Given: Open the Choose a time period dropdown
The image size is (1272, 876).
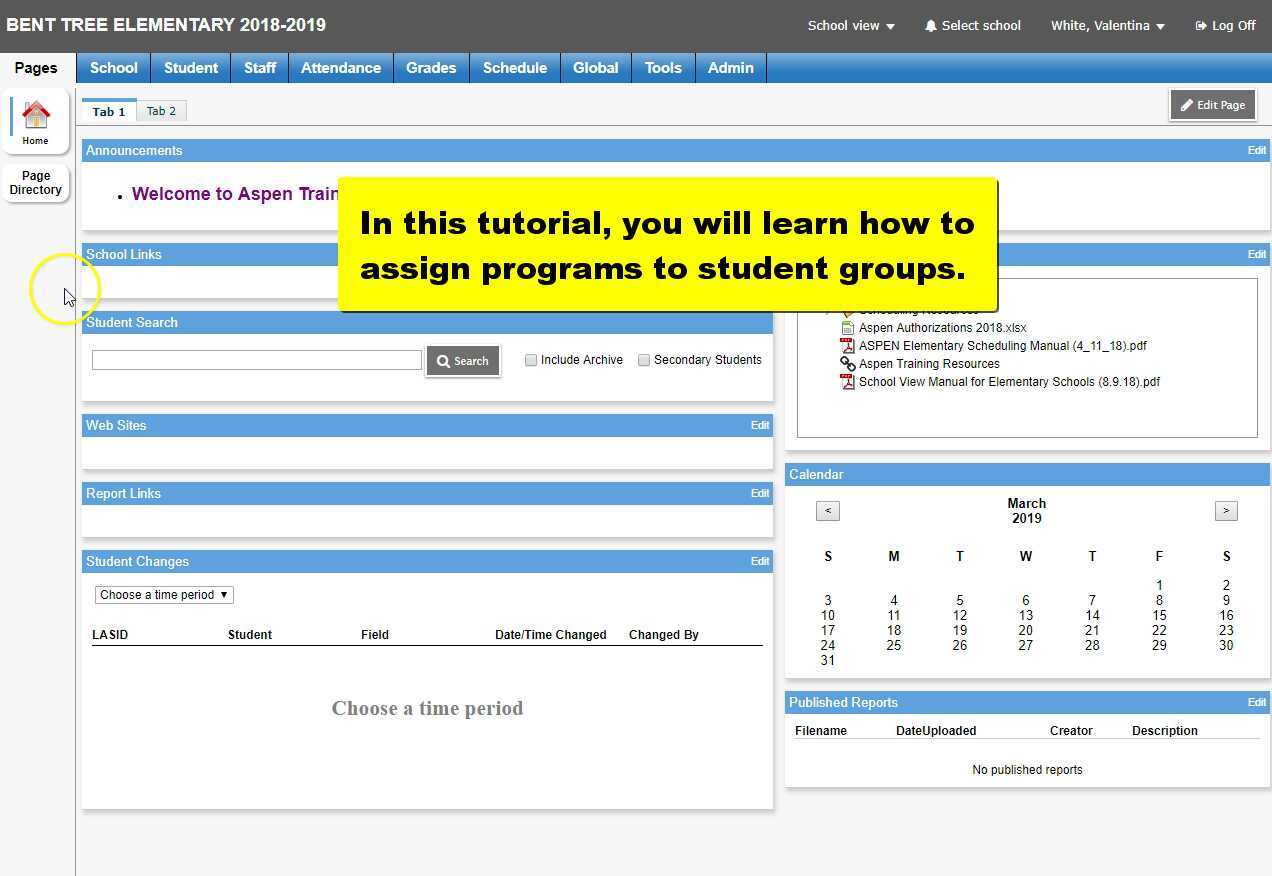Looking at the screenshot, I should point(163,594).
